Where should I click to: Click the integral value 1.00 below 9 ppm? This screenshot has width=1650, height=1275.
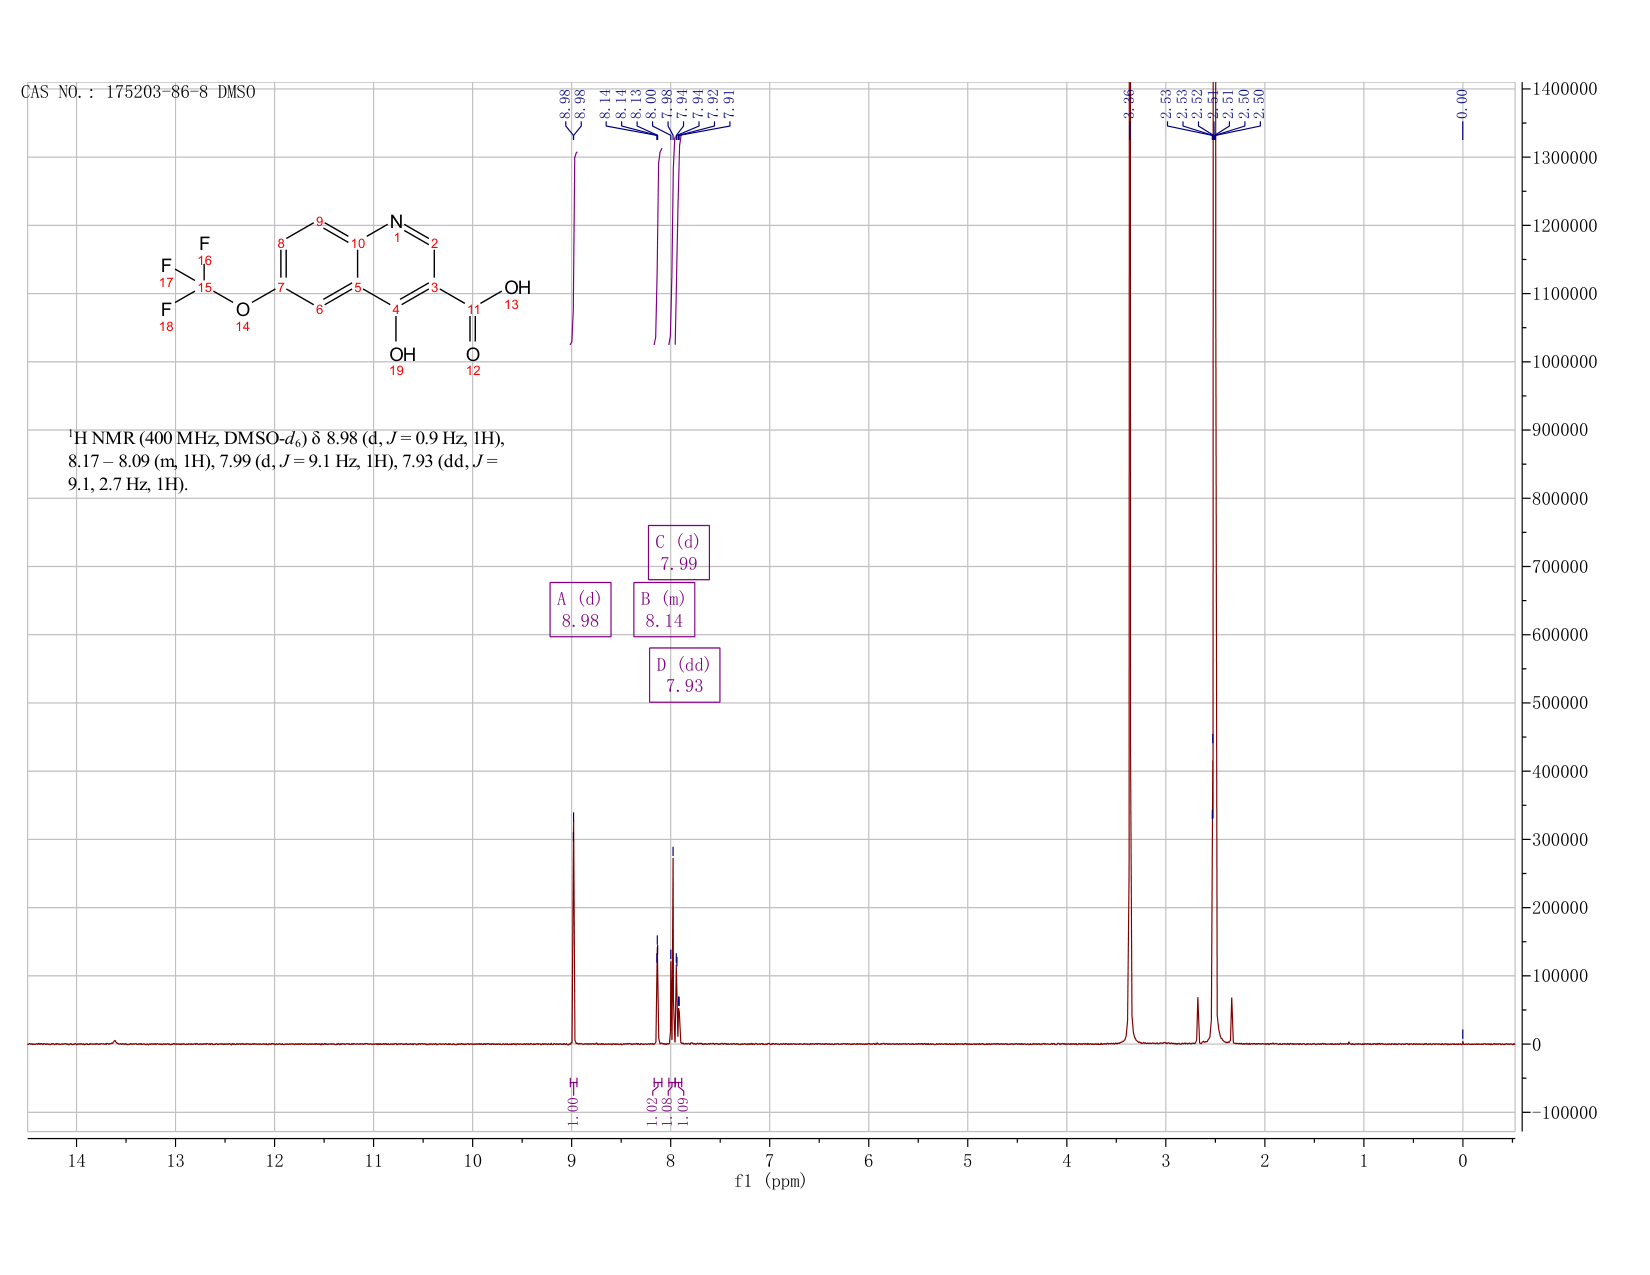[x=574, y=1110]
